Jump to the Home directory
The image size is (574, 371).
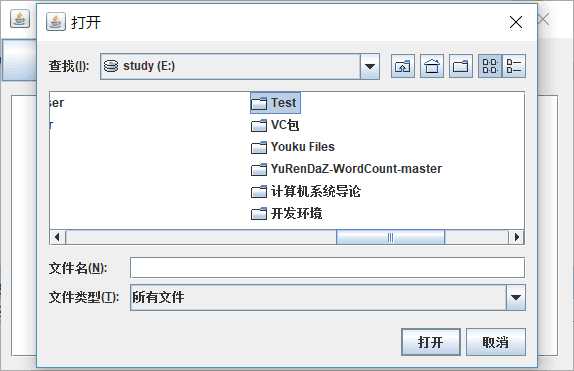[x=432, y=66]
